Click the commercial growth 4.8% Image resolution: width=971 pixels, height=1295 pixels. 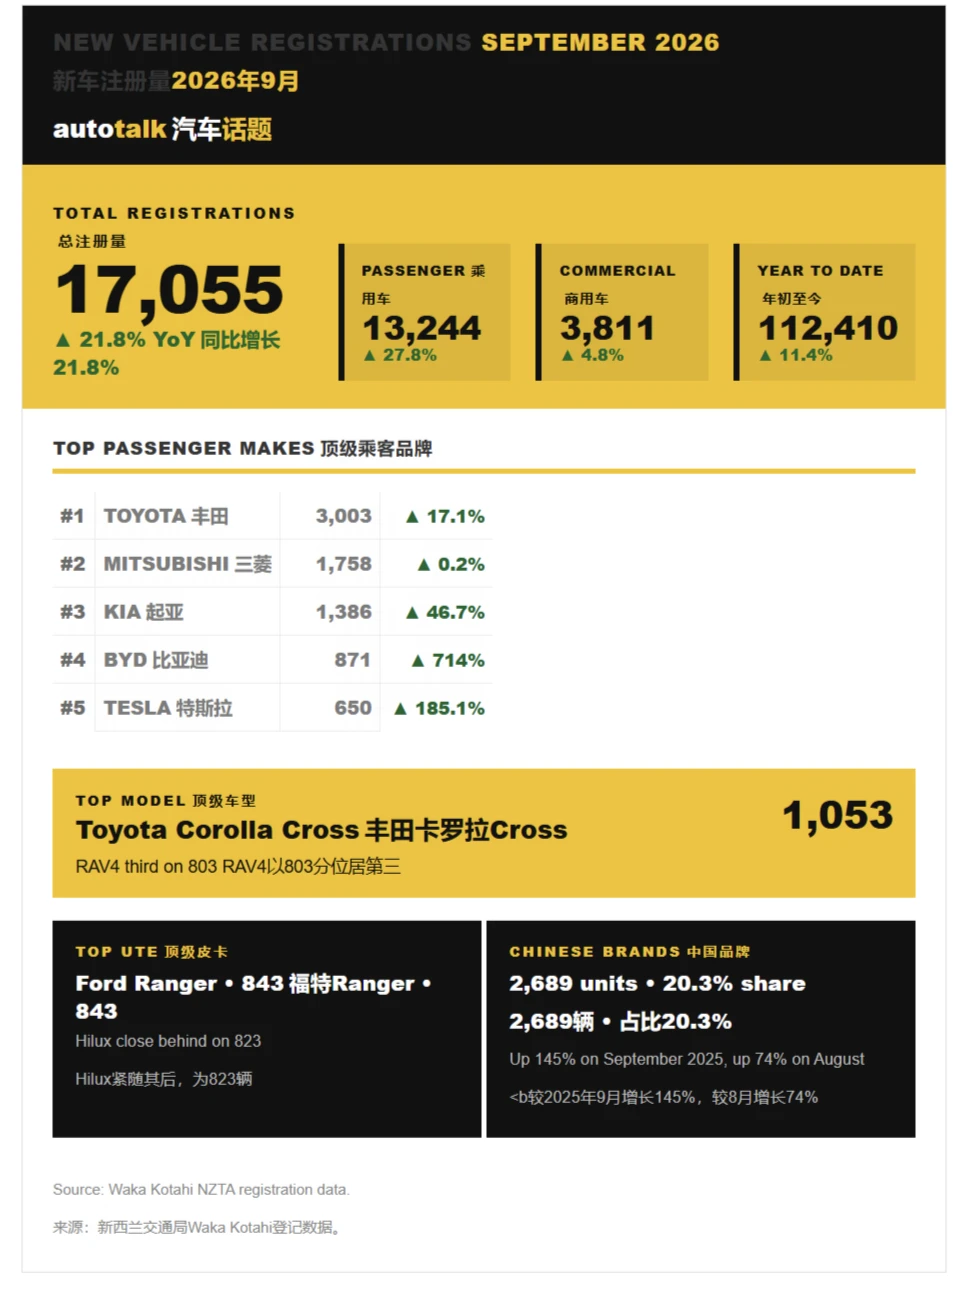[593, 355]
